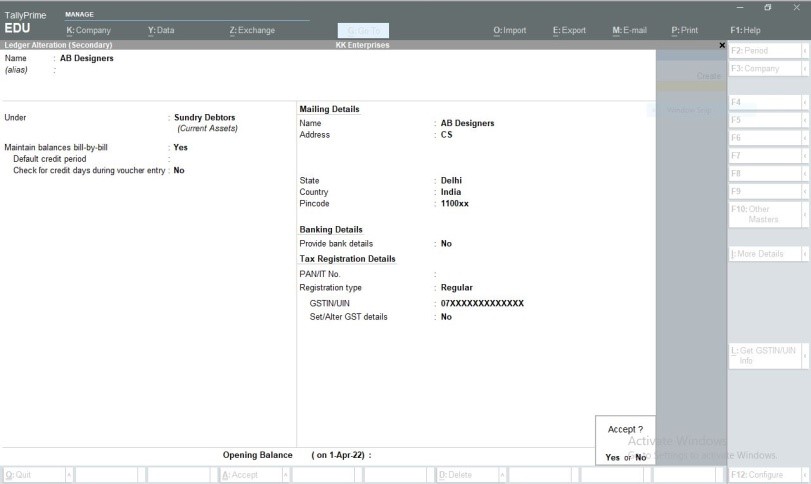The image size is (811, 484).
Task: Click Tax Registration Details heading
Action: [347, 259]
